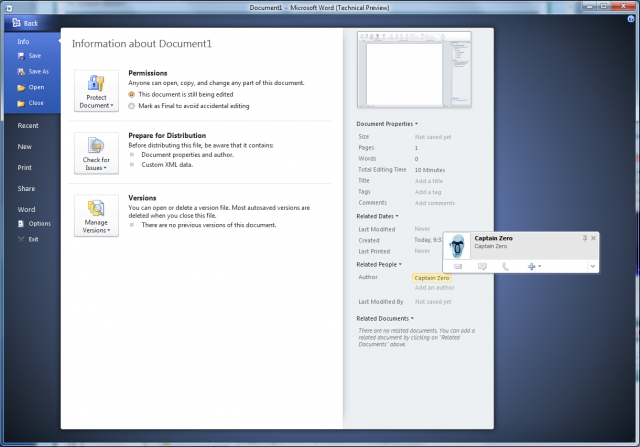
Task: Click the 'Not saved yet' size value
Action: (x=433, y=137)
